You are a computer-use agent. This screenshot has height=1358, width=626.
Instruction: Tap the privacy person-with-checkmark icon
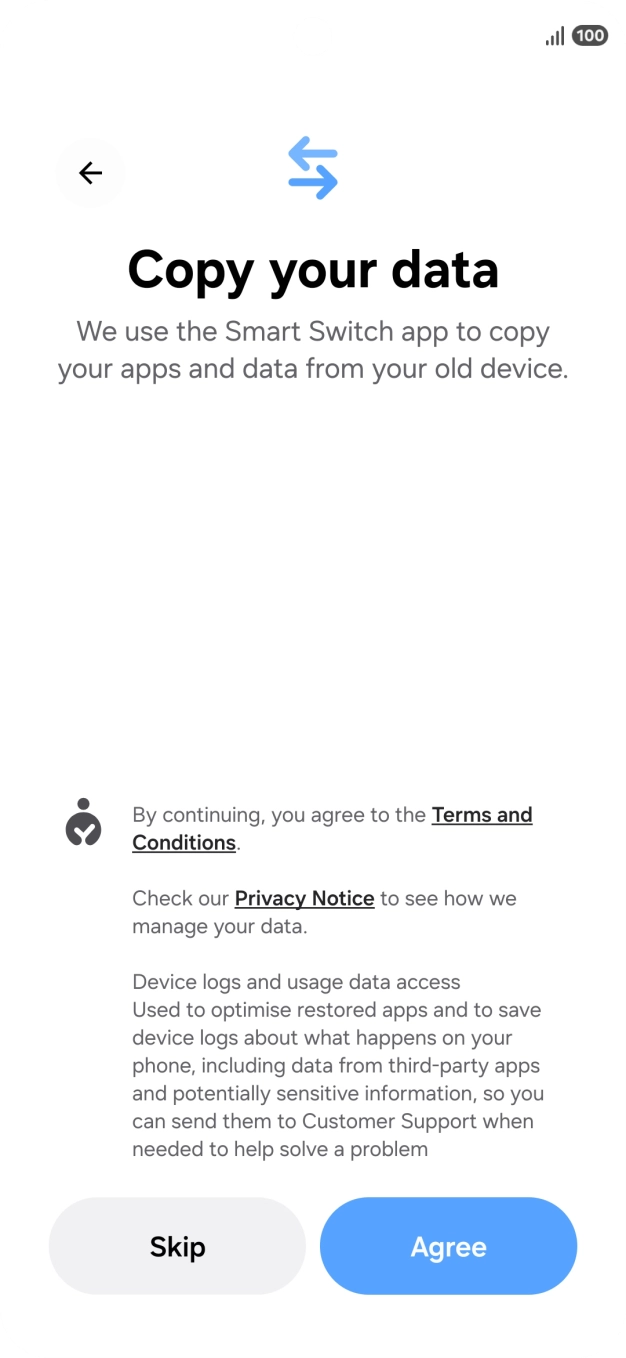point(84,823)
